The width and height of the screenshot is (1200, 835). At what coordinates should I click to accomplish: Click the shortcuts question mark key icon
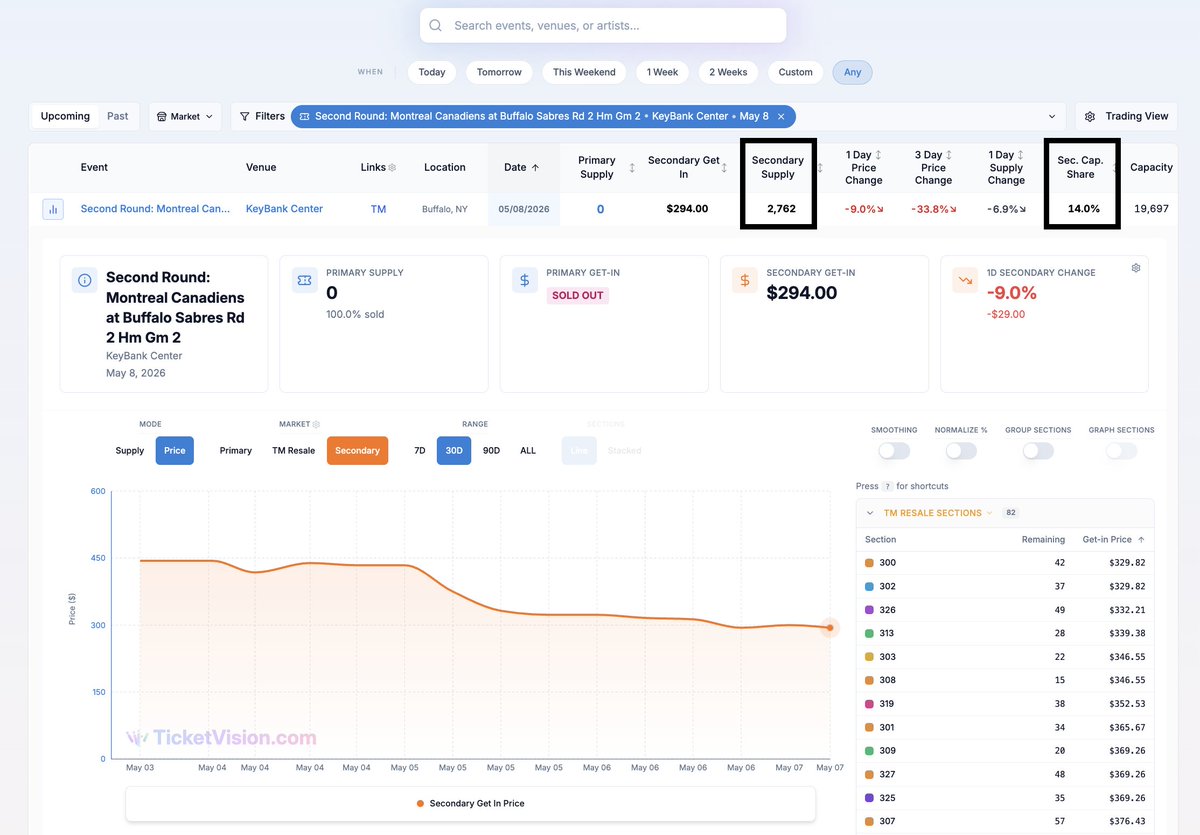click(887, 486)
